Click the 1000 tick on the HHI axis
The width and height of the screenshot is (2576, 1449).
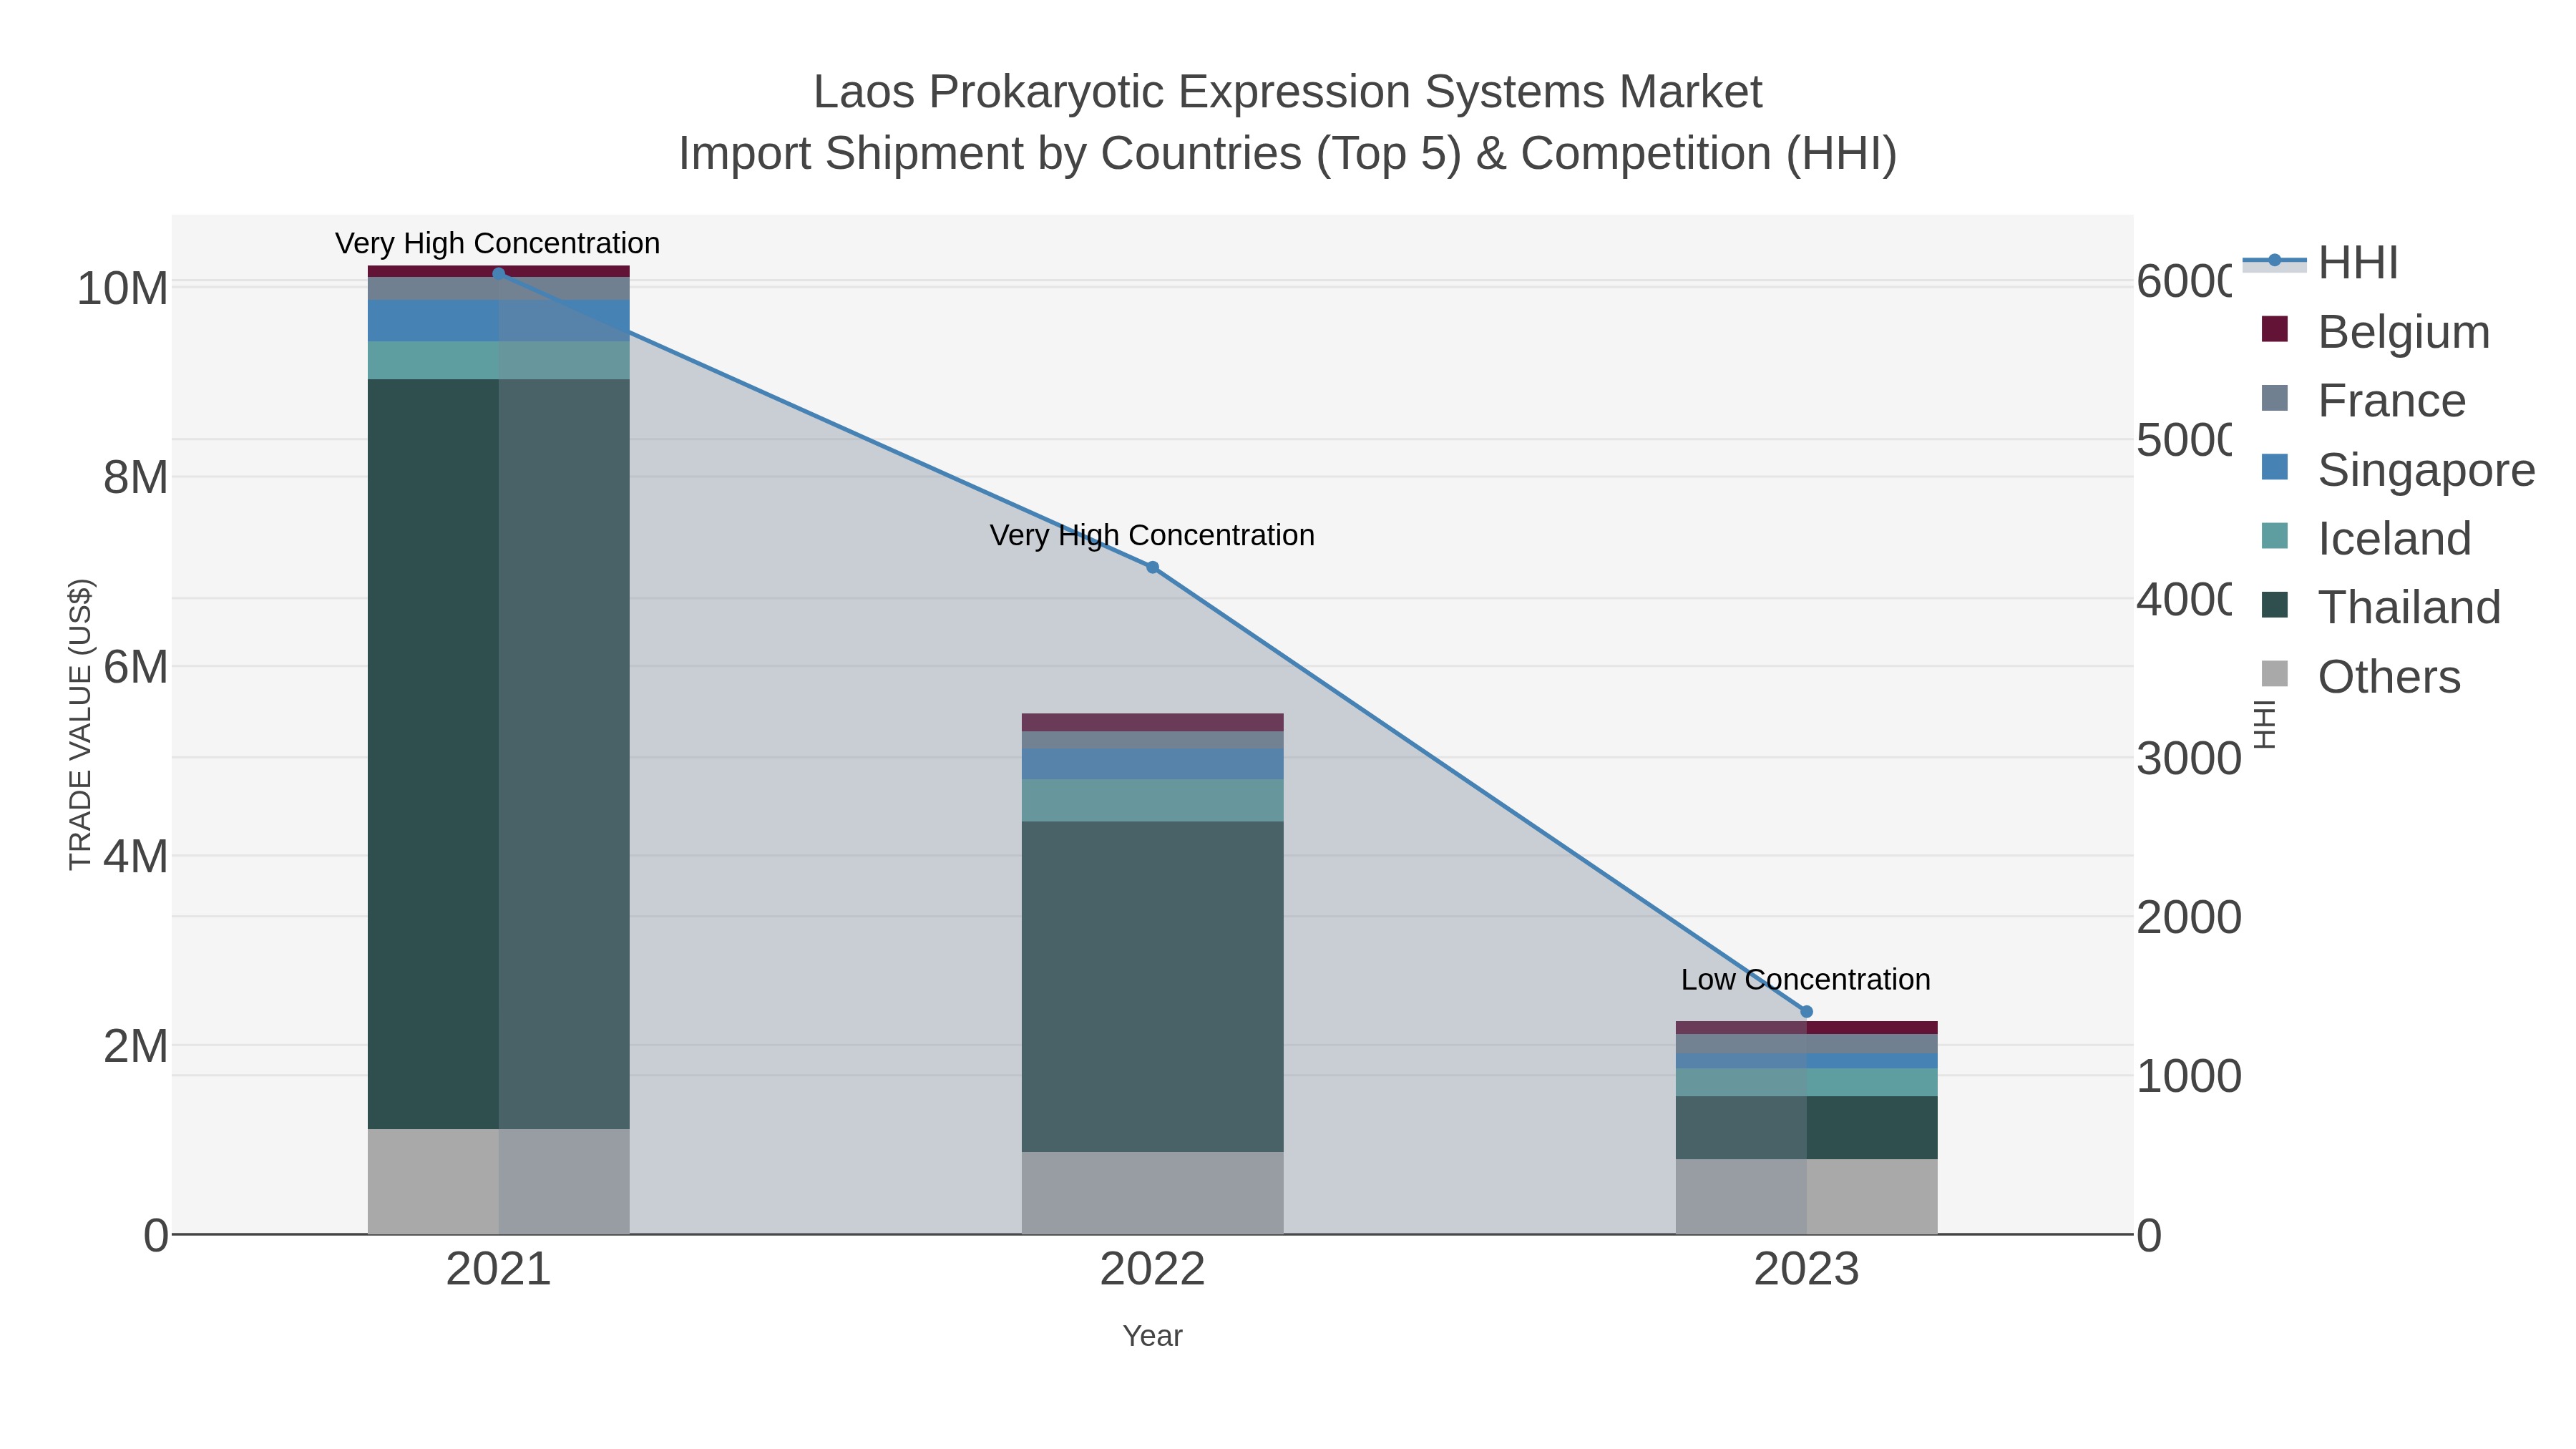pyautogui.click(x=2189, y=1077)
